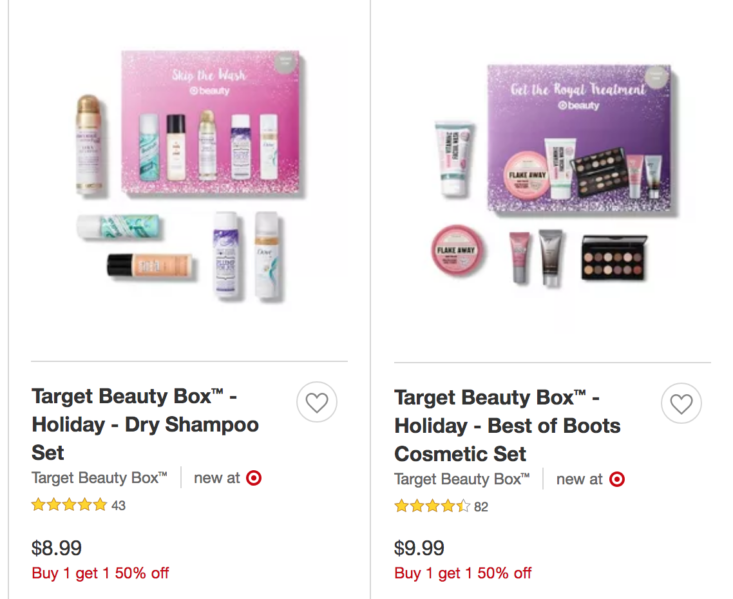
Task: Open the Best of Boots Cosmetic Set image
Action: [552, 176]
